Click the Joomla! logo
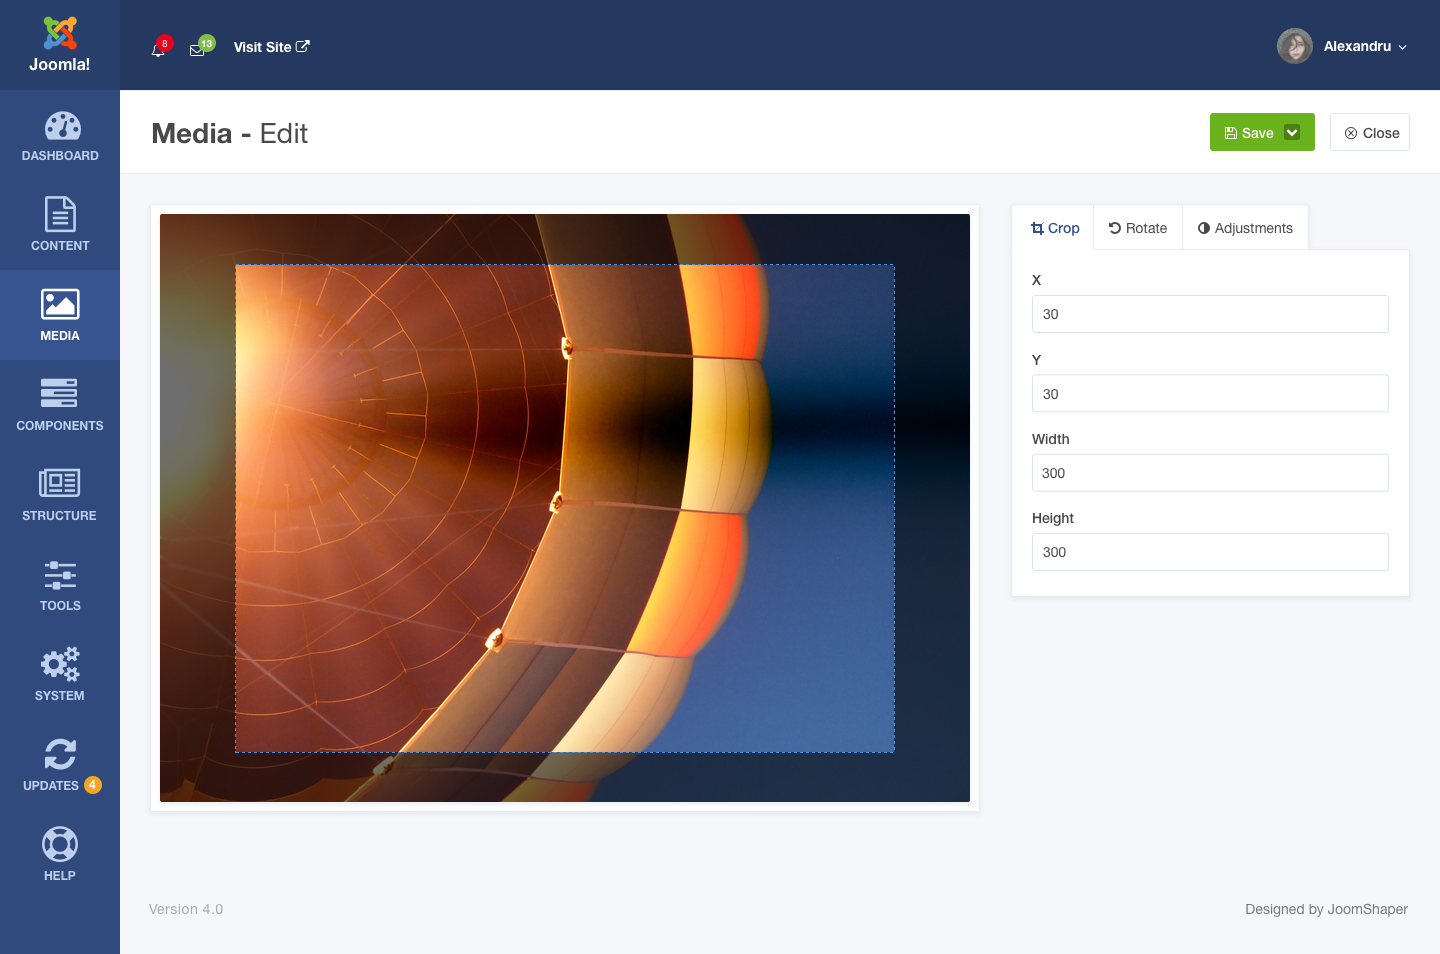This screenshot has width=1440, height=954. pyautogui.click(x=60, y=45)
